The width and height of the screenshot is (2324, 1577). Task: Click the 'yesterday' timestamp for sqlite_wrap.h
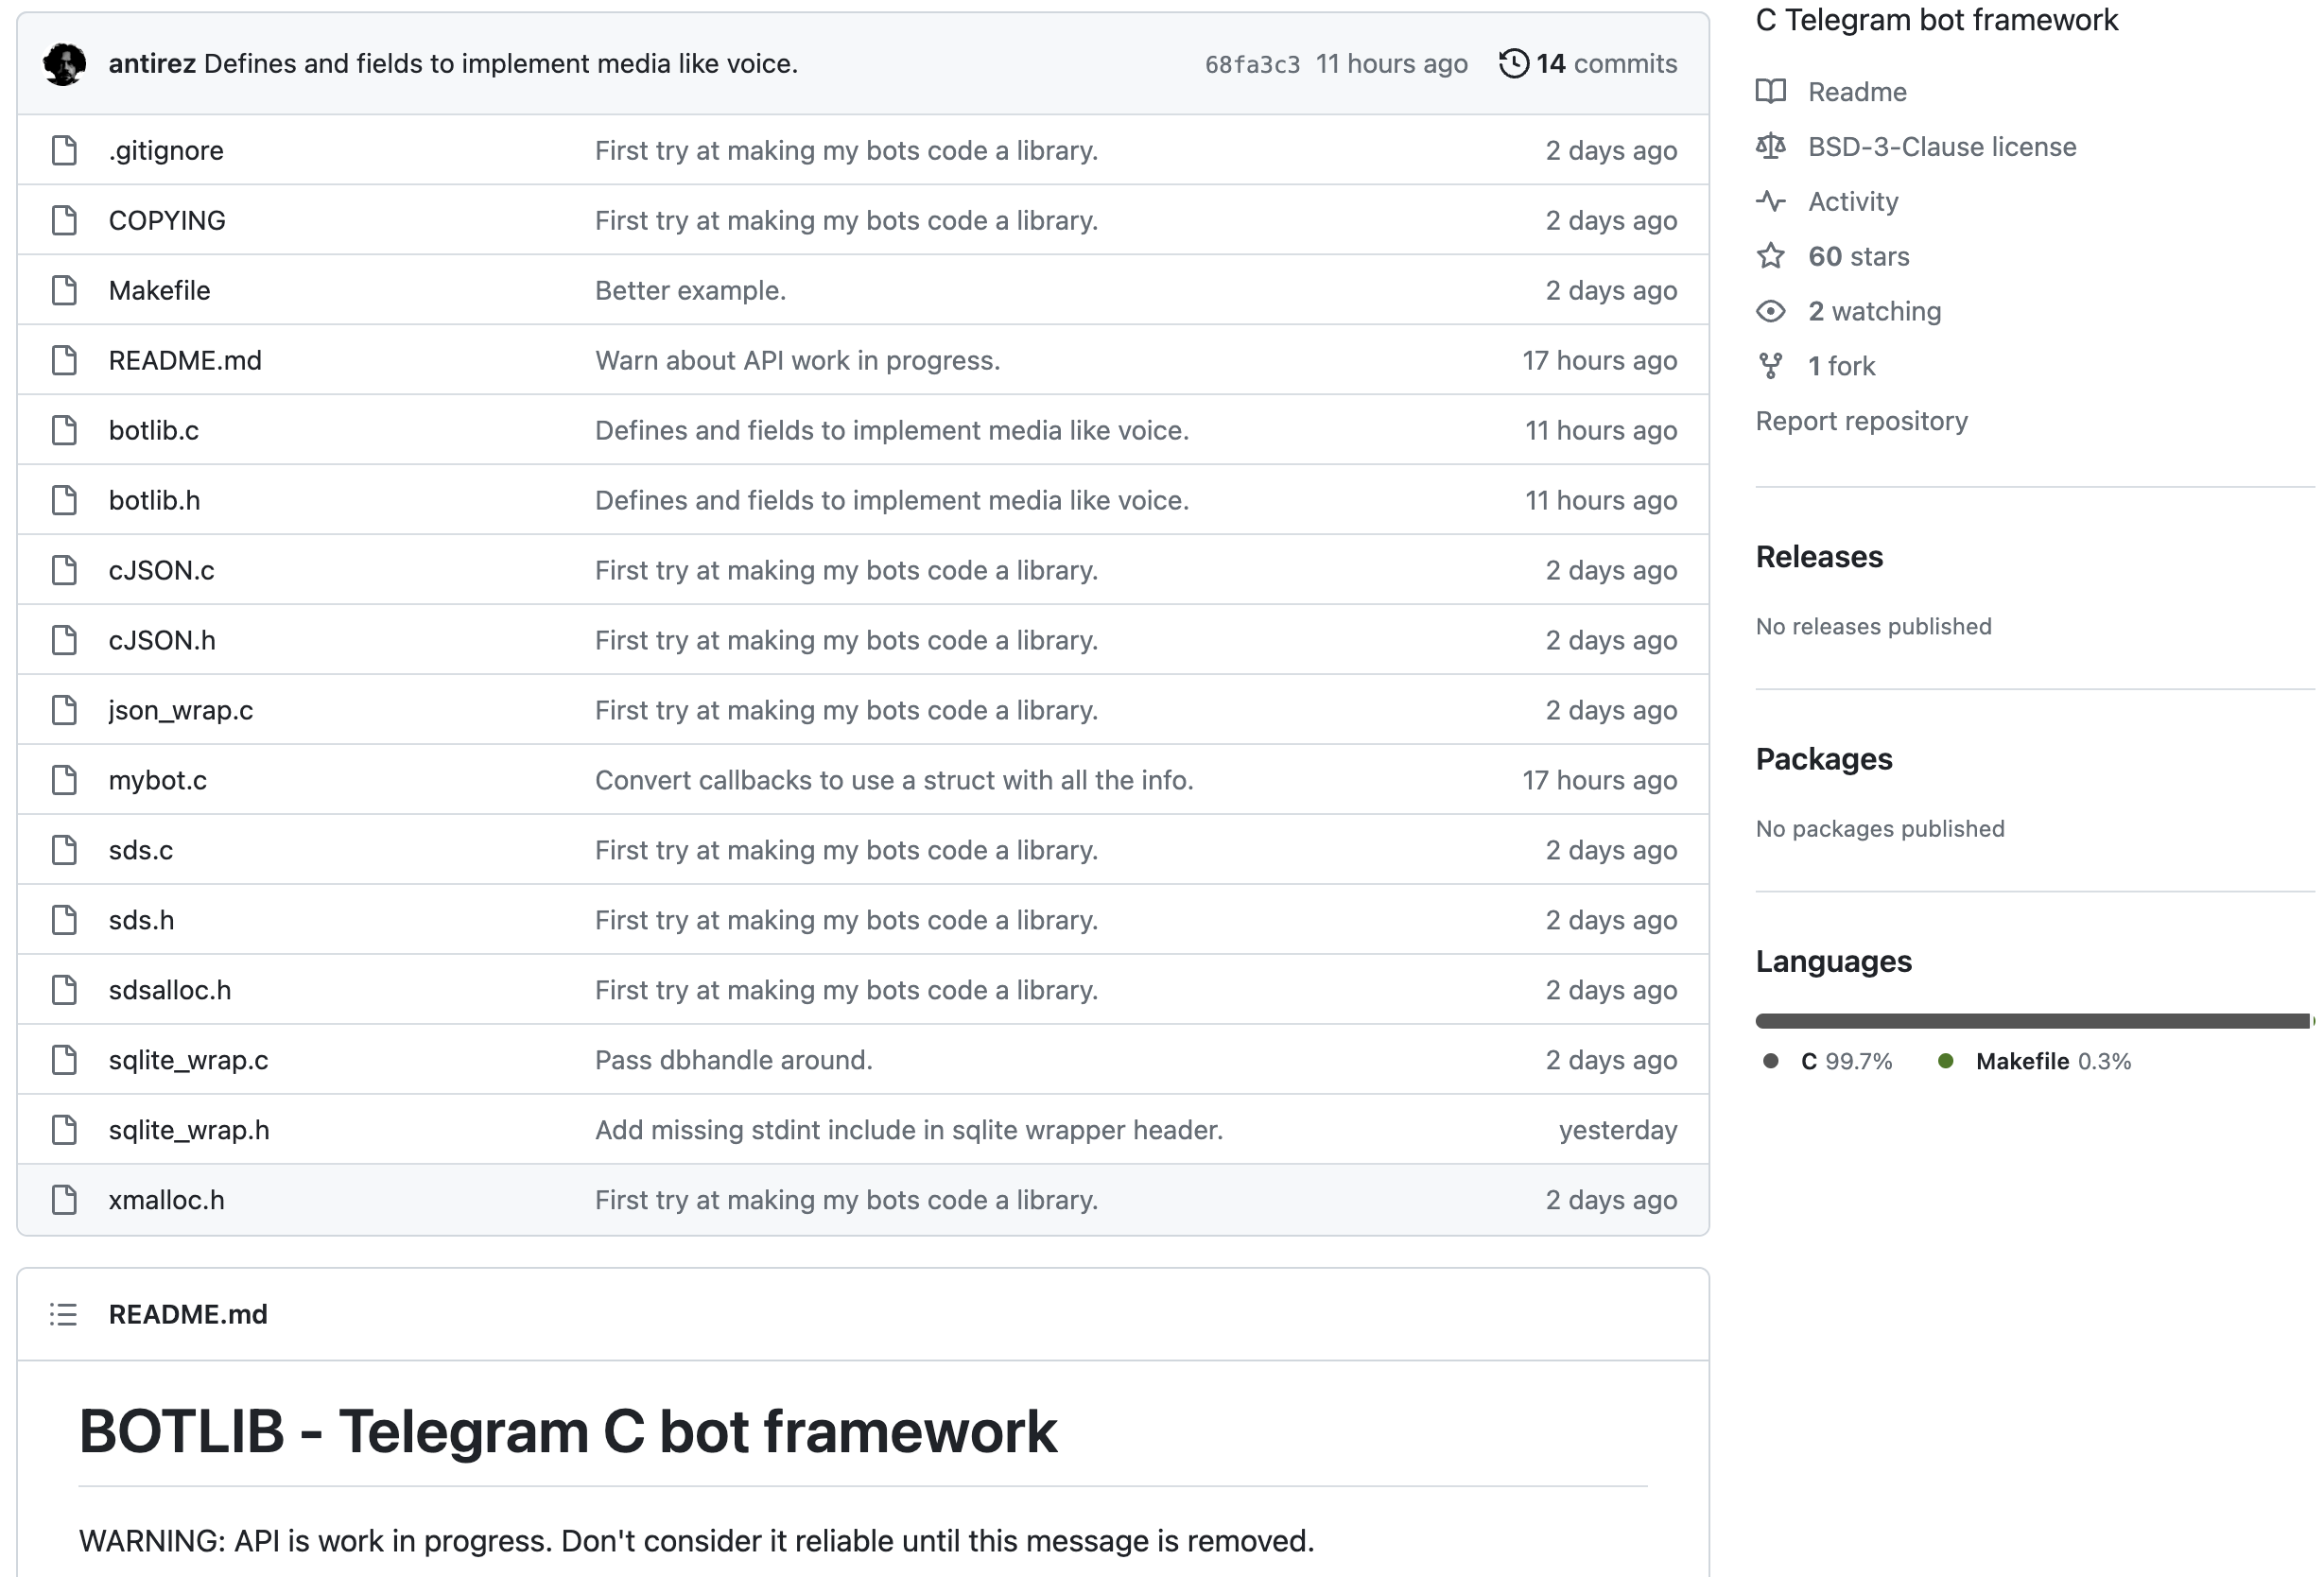pos(1617,1129)
